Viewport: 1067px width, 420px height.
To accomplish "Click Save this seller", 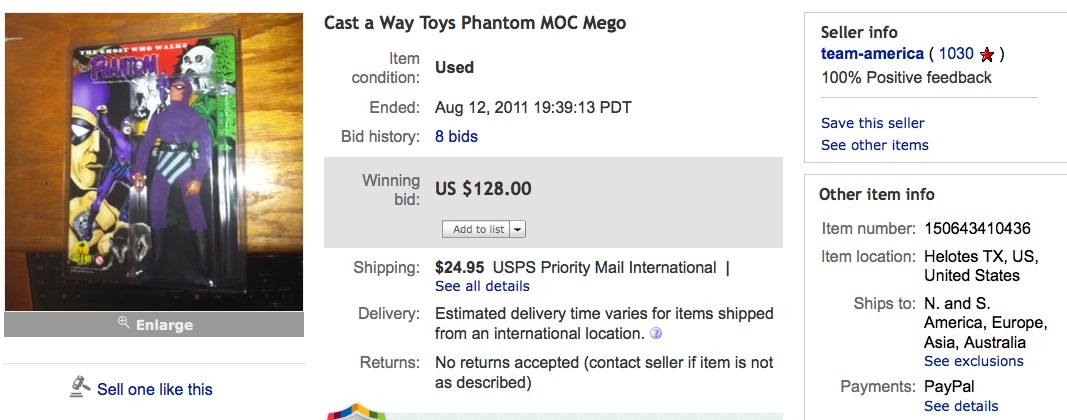I will pyautogui.click(x=872, y=123).
